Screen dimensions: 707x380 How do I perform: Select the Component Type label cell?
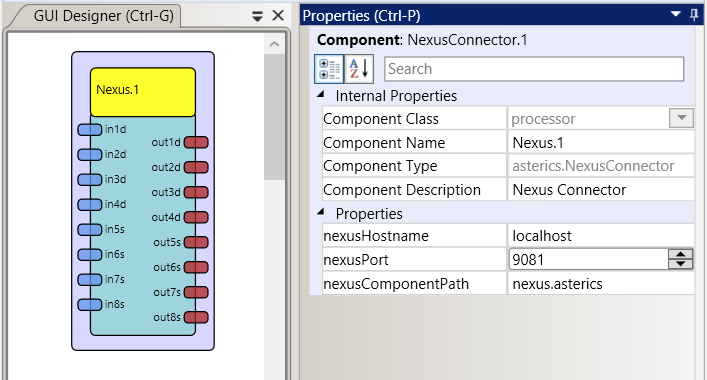point(414,166)
